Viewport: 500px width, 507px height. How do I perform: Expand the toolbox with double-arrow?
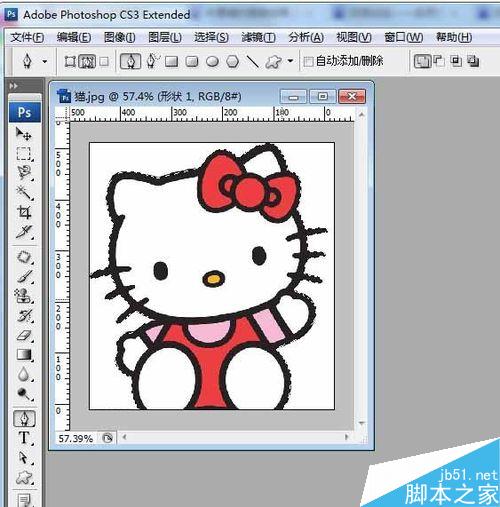click(13, 86)
